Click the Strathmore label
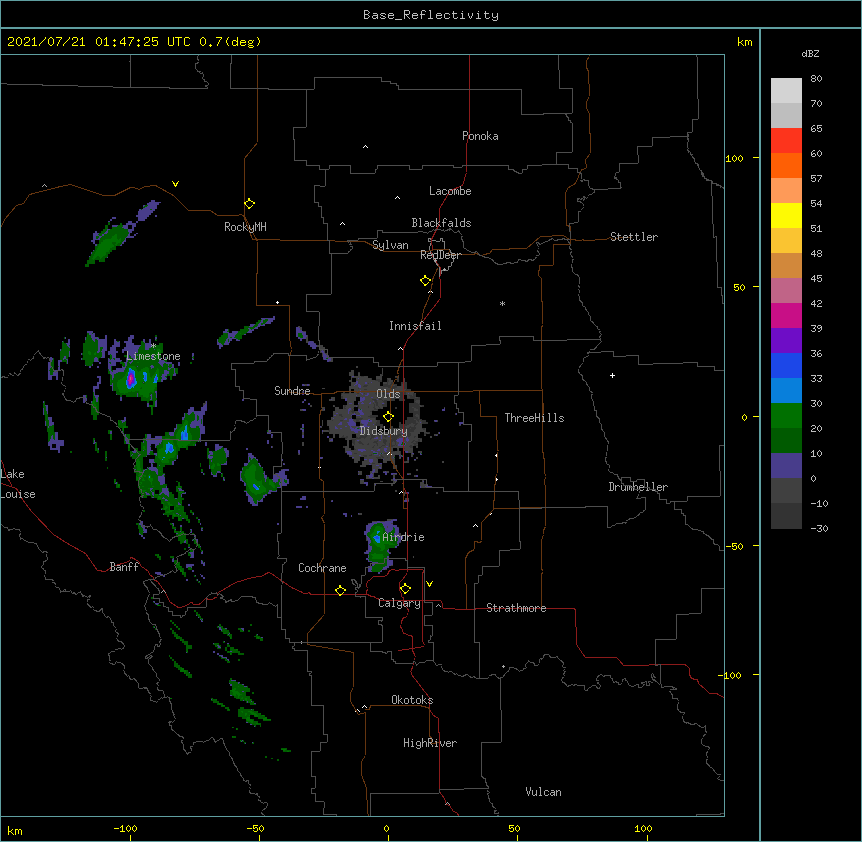 pyautogui.click(x=516, y=608)
